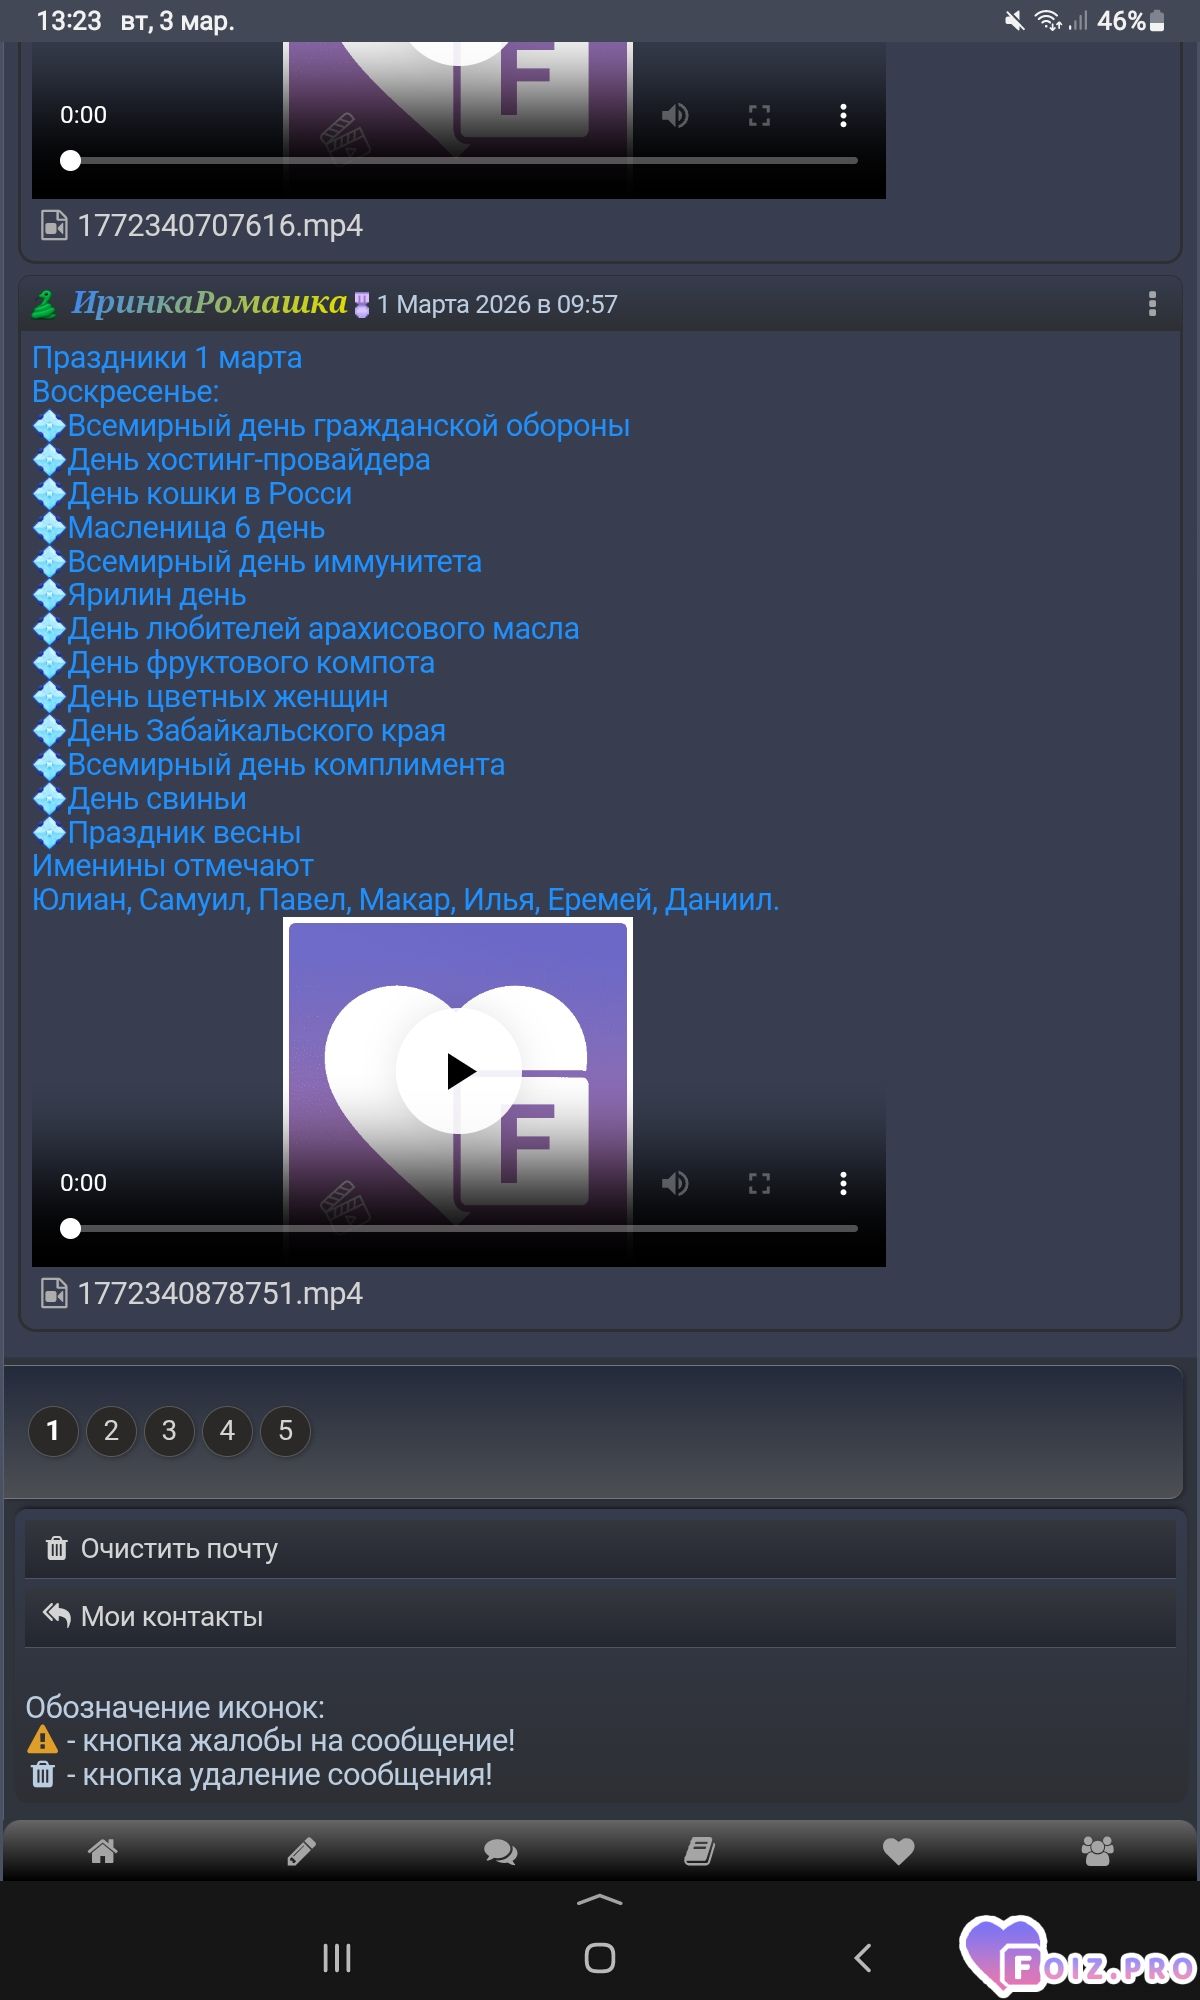Image resolution: width=1200 pixels, height=2000 pixels.
Task: Open chat bubbles icon in bottom bar
Action: pos(500,1851)
